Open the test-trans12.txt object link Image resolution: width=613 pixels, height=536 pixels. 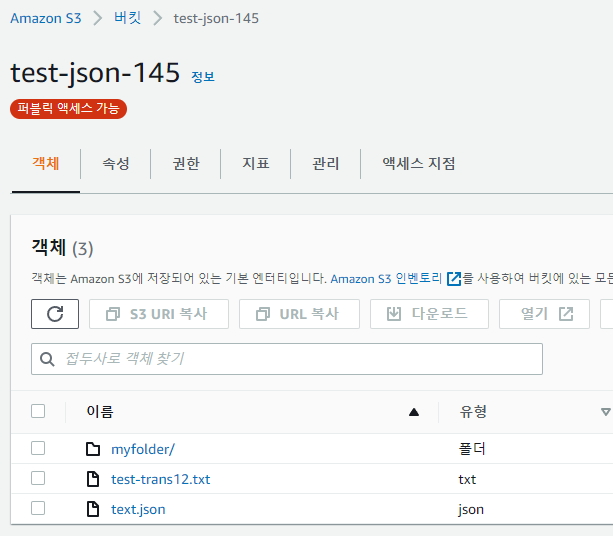click(x=161, y=479)
